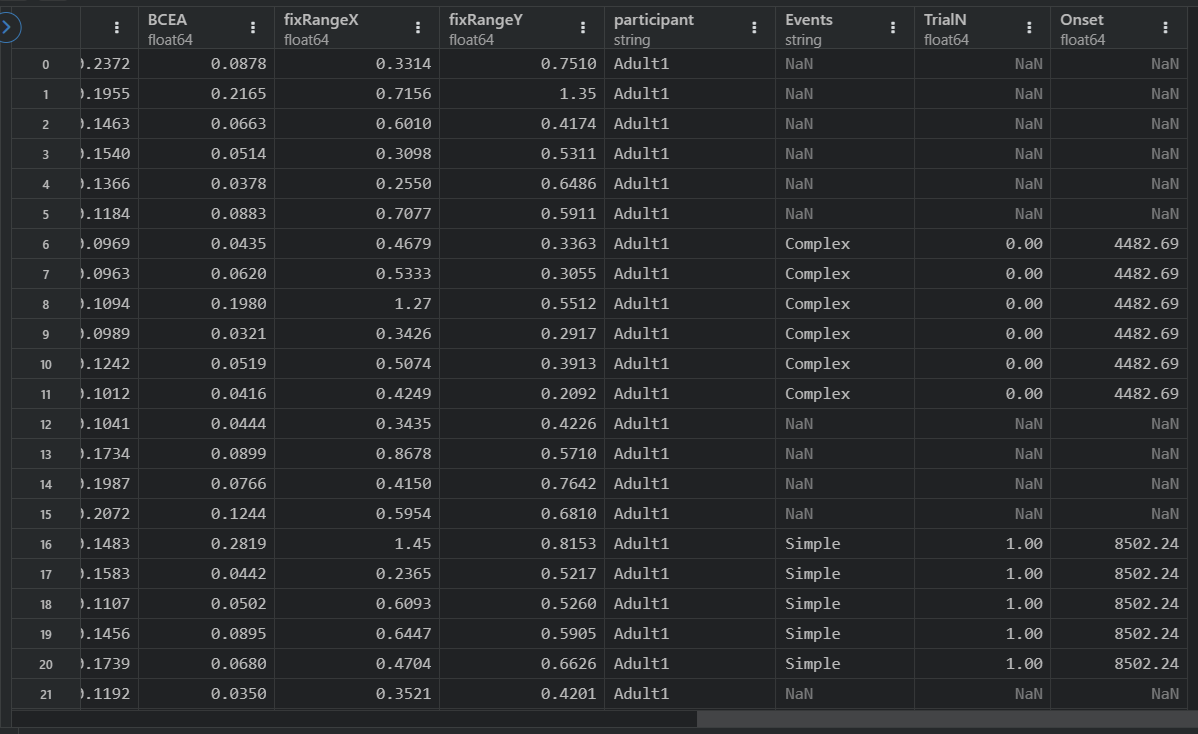Select row index 21
The width and height of the screenshot is (1198, 734).
pyautogui.click(x=45, y=694)
